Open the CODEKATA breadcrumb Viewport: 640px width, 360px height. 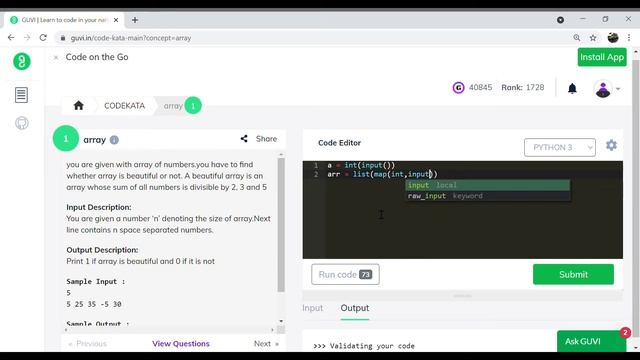tap(124, 106)
